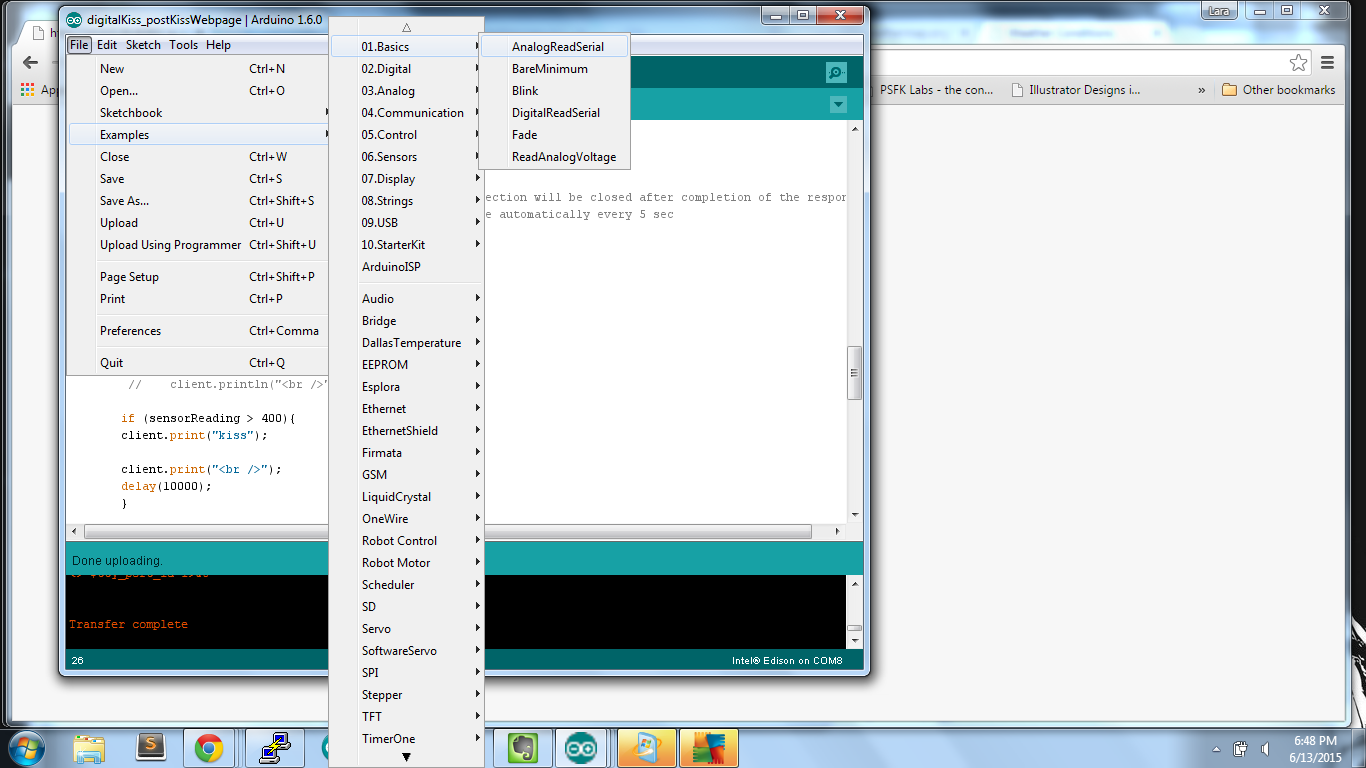Quit Arduino via the File menu
The height and width of the screenshot is (768, 1366).
pyautogui.click(x=199, y=363)
